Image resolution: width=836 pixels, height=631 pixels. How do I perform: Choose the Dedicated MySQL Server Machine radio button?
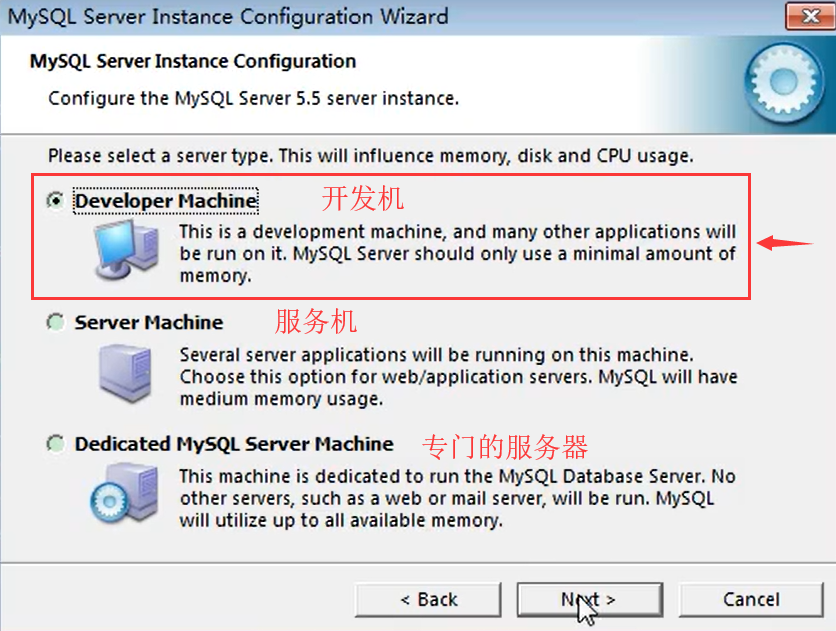click(55, 443)
